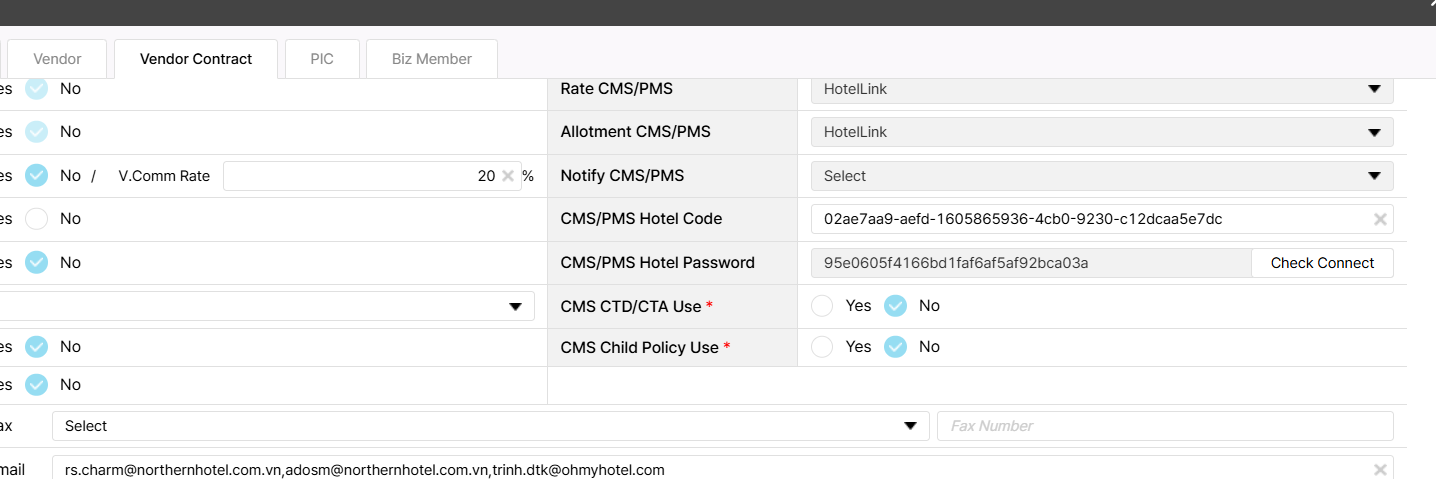Expand the fax Select dropdown

[490, 426]
